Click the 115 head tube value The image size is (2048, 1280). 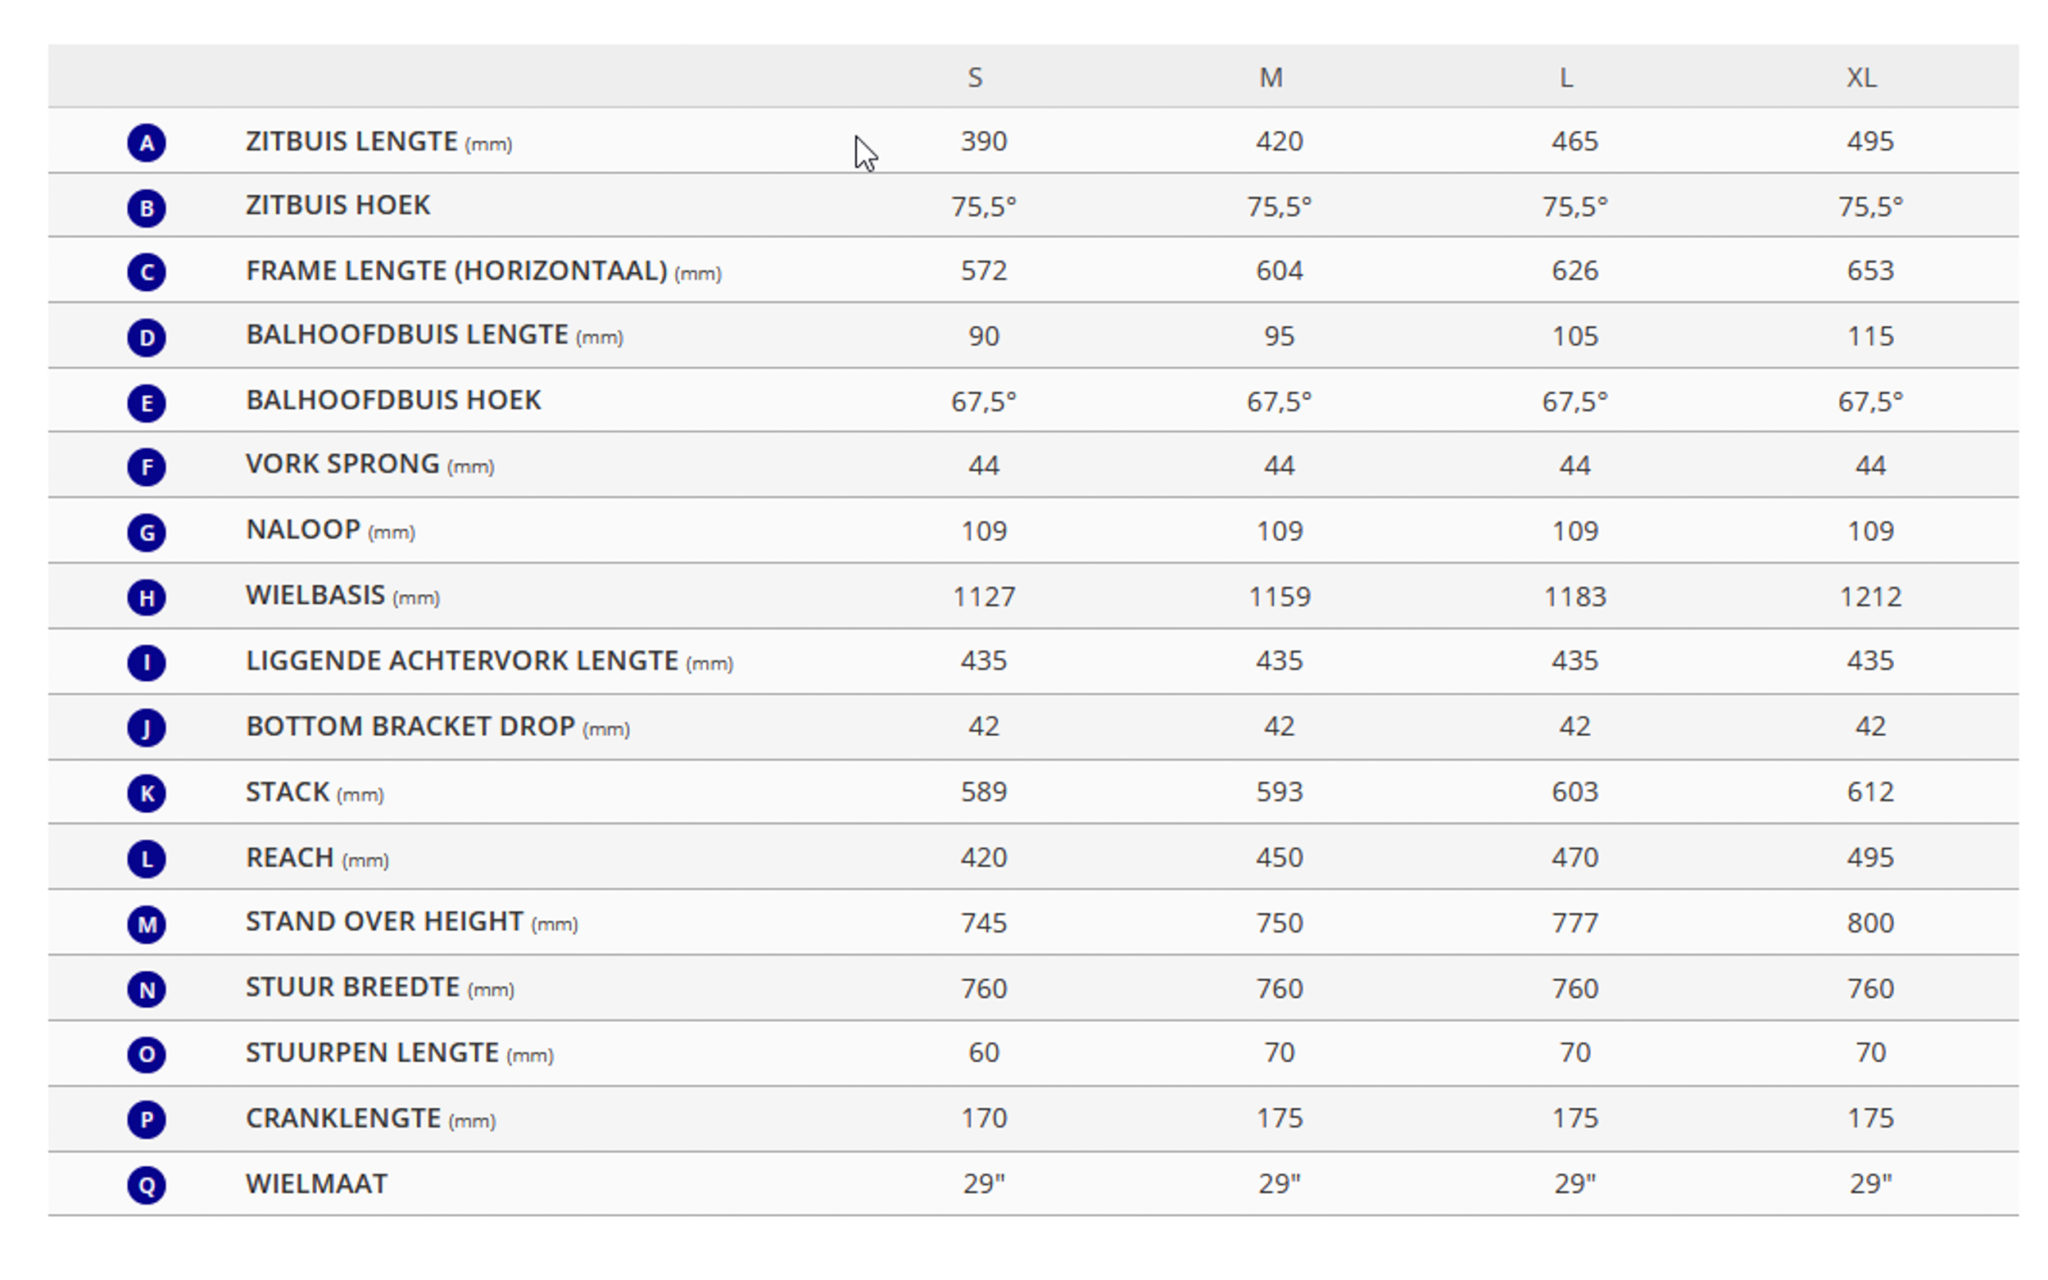[1870, 336]
